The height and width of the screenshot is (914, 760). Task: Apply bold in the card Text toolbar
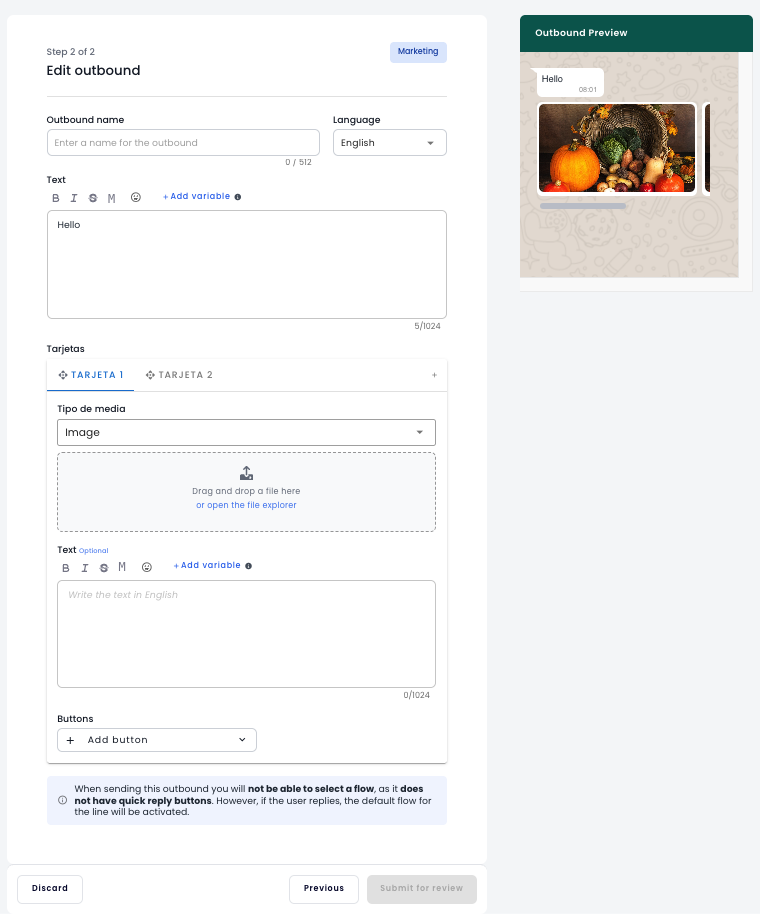point(66,568)
